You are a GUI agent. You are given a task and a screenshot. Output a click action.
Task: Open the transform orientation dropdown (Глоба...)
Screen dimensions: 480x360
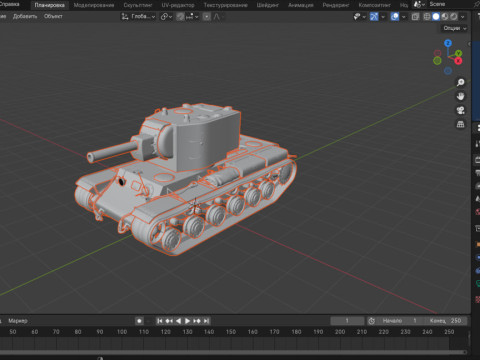tap(138, 16)
